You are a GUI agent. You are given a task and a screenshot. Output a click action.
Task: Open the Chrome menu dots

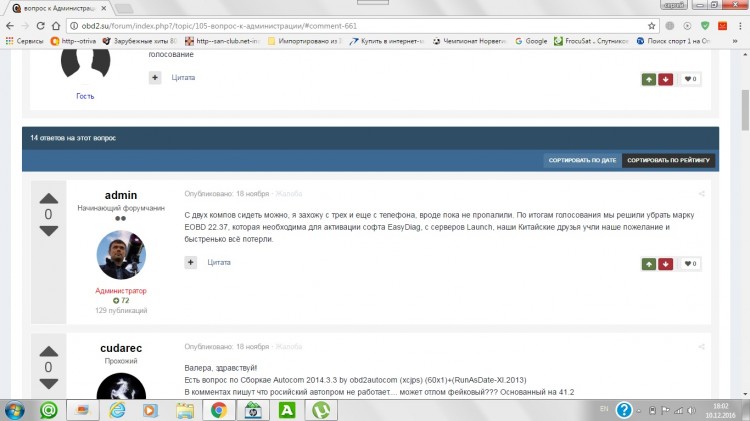(x=739, y=26)
